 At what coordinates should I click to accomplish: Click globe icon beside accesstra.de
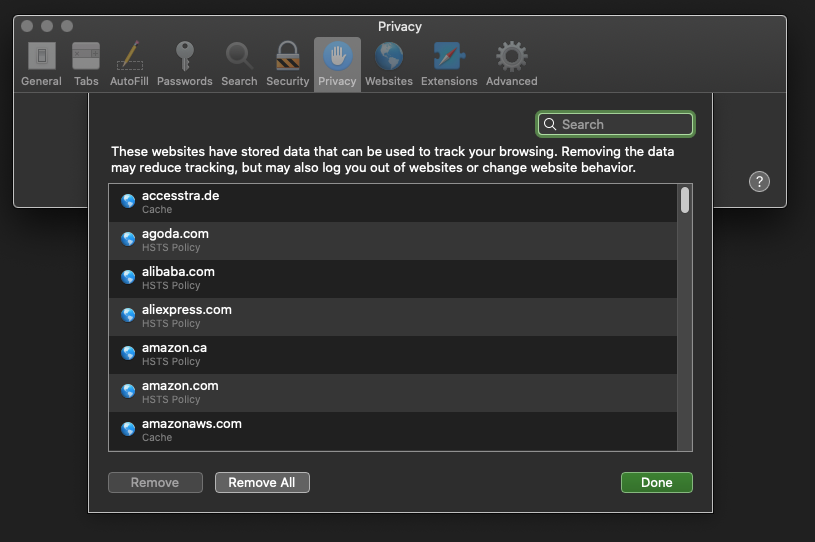point(128,201)
